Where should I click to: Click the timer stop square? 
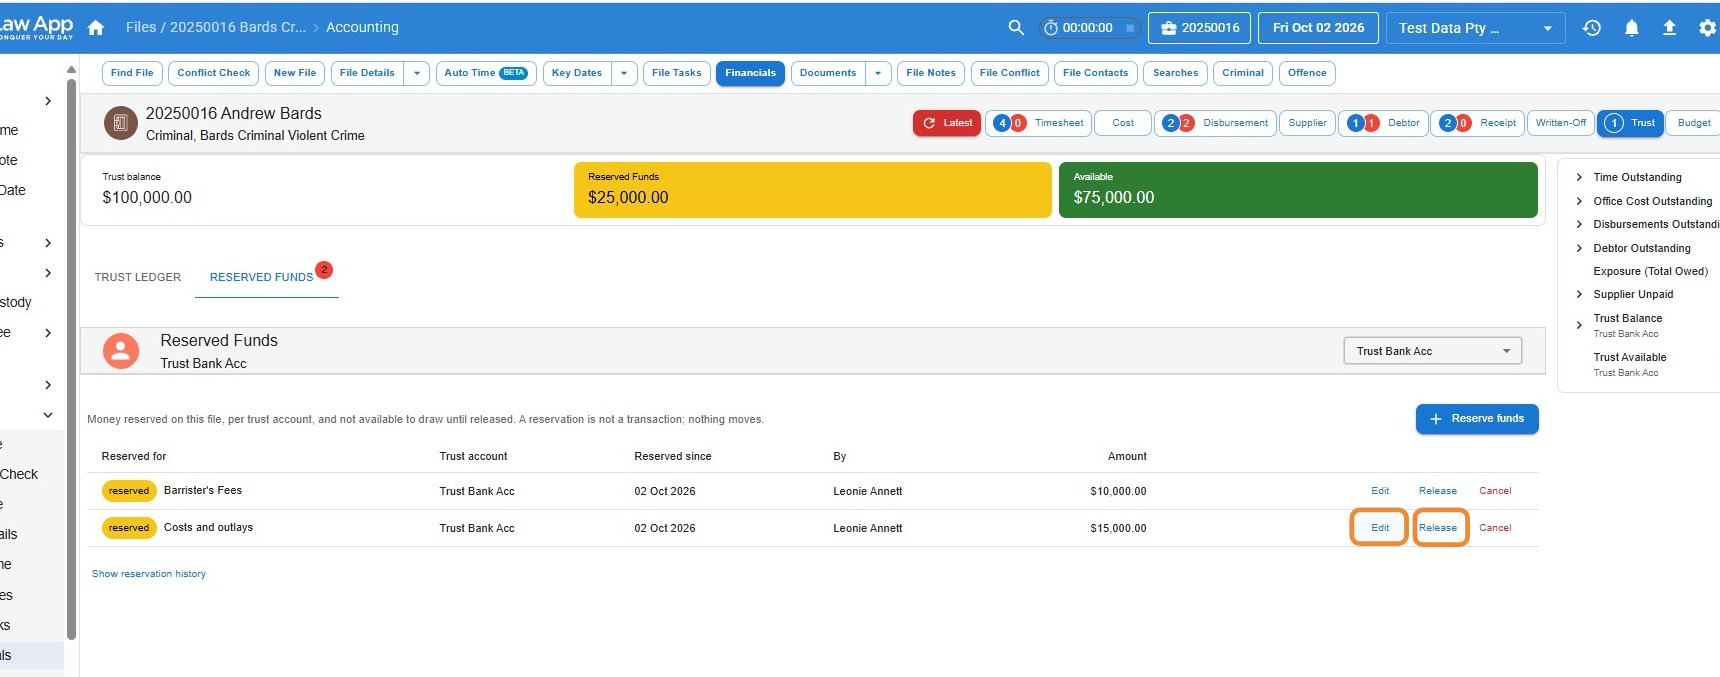click(1130, 28)
